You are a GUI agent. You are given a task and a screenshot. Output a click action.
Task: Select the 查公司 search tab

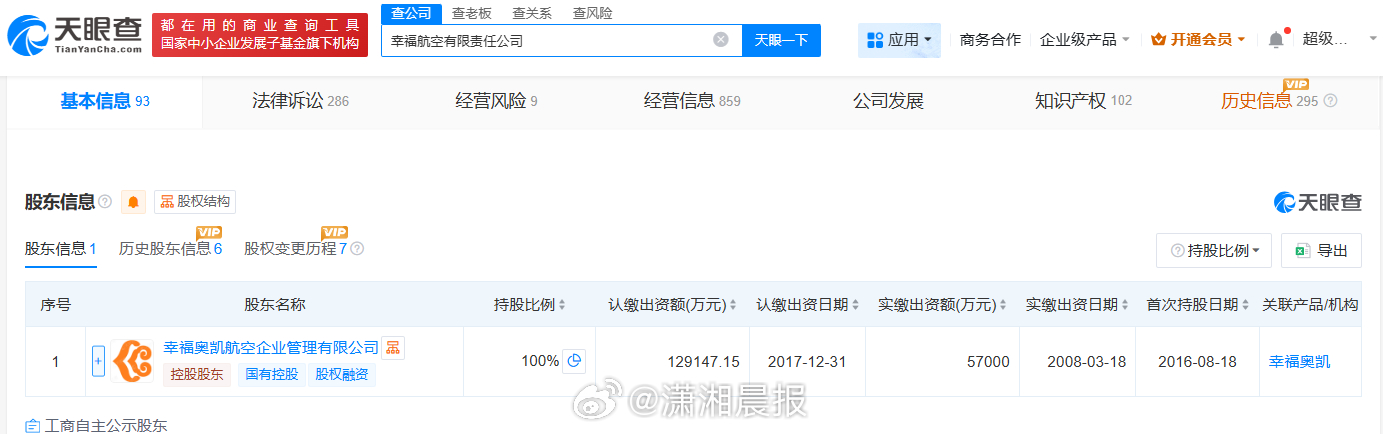click(x=411, y=13)
